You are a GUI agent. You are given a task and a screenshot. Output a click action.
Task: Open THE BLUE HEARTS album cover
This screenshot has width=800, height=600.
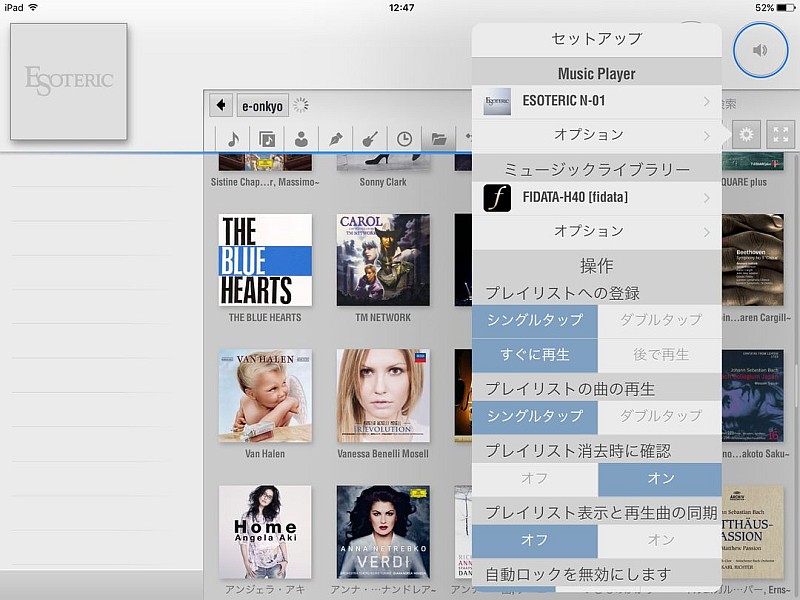pyautogui.click(x=265, y=260)
